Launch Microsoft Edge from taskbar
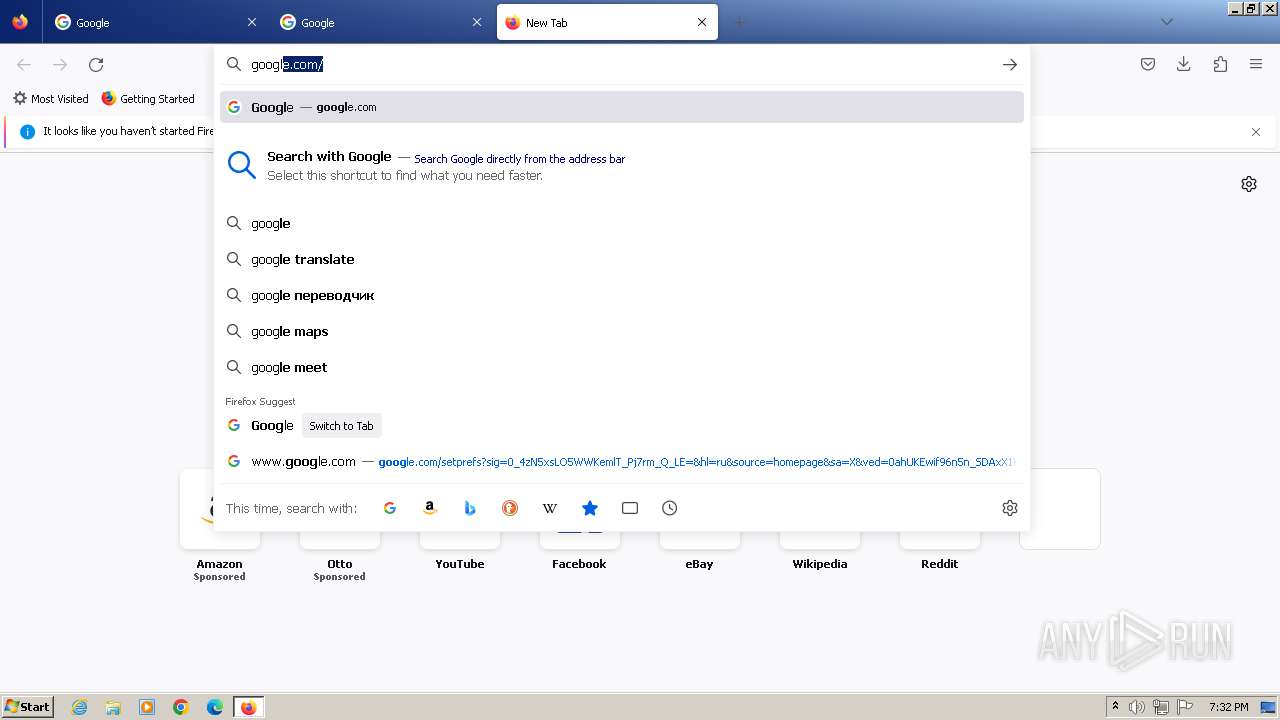Image resolution: width=1280 pixels, height=720 pixels. pos(215,707)
